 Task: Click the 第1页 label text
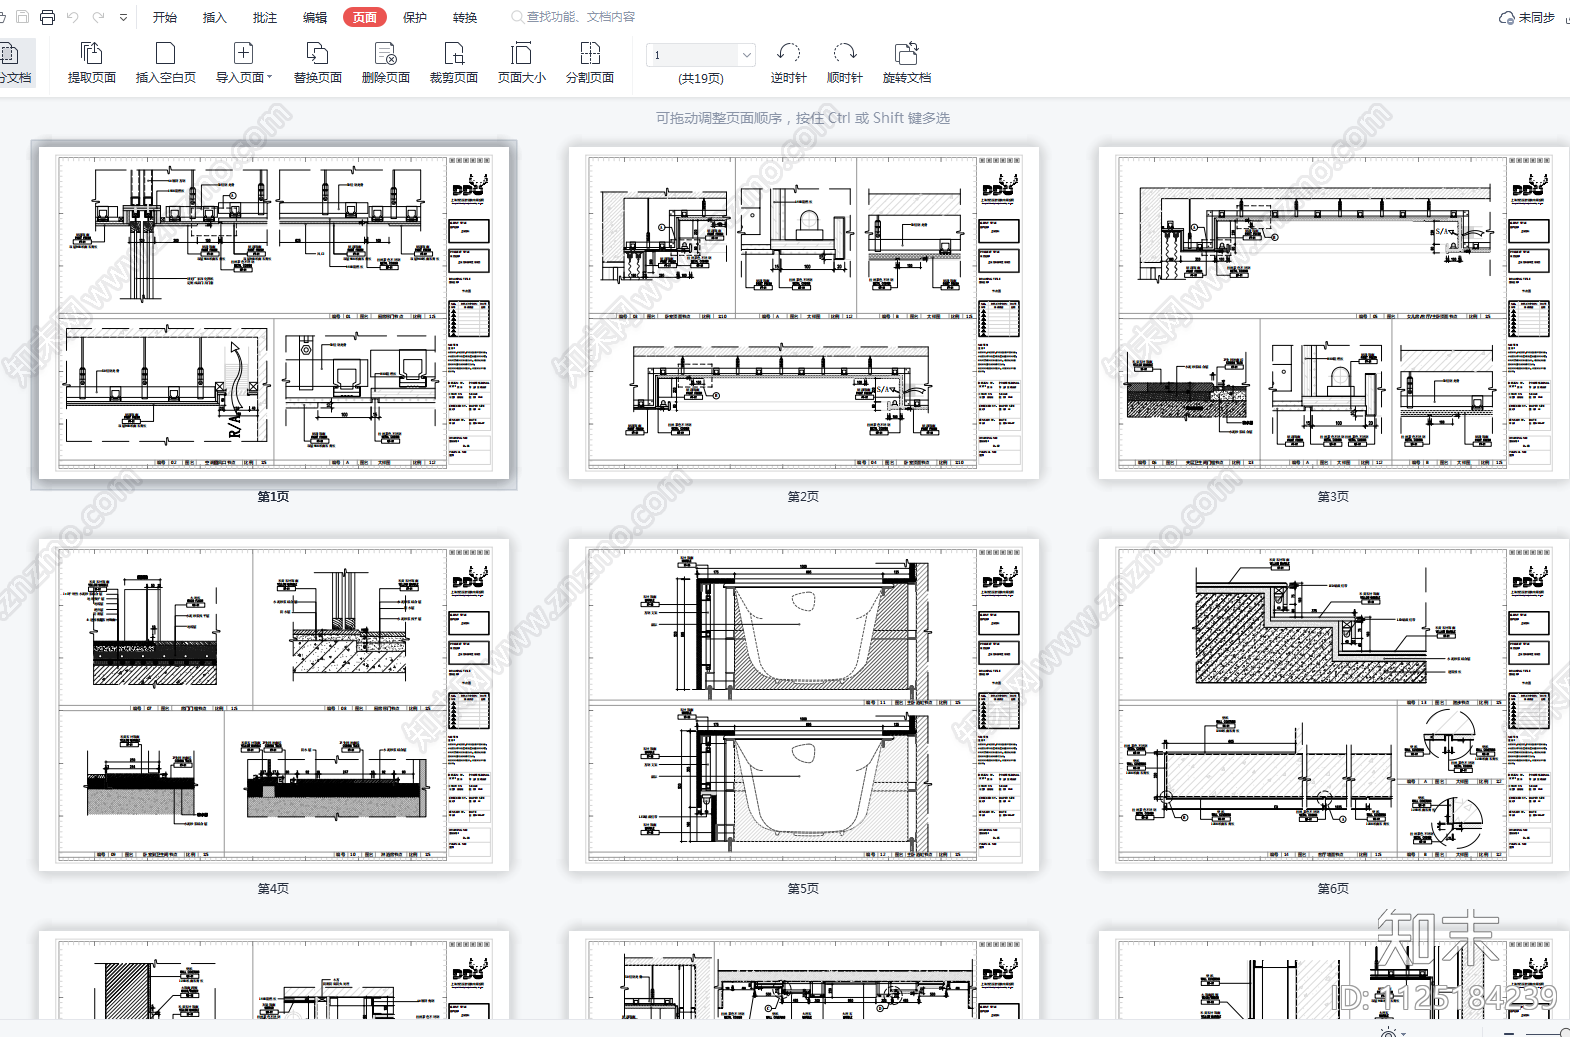(273, 496)
